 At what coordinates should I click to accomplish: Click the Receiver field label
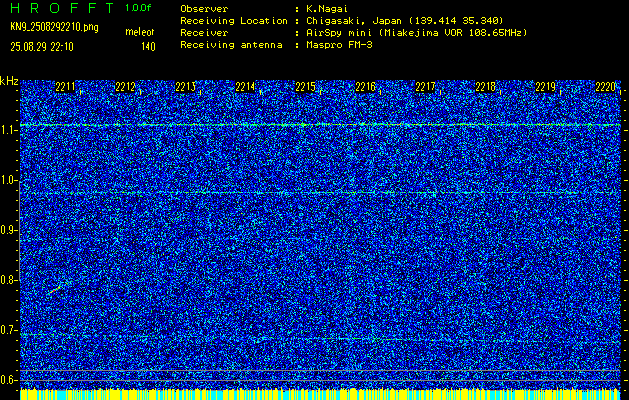204,32
